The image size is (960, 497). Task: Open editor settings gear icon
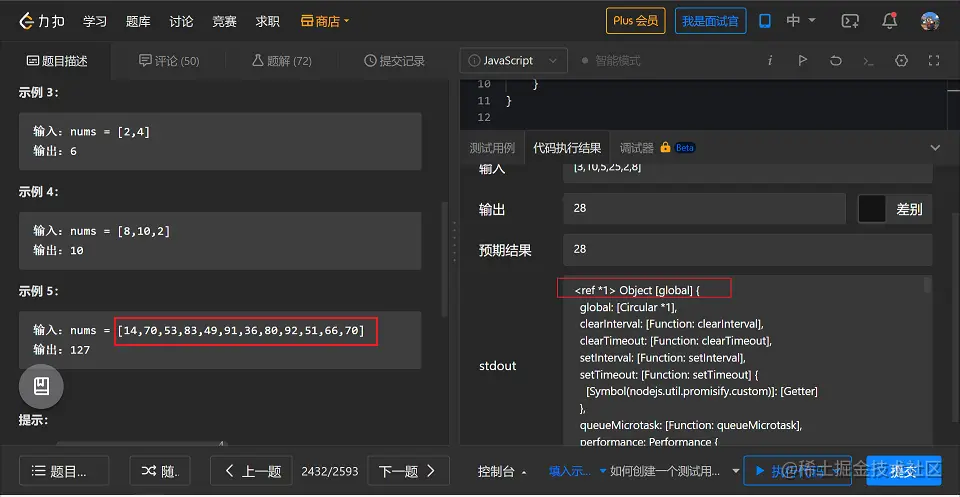(x=901, y=61)
